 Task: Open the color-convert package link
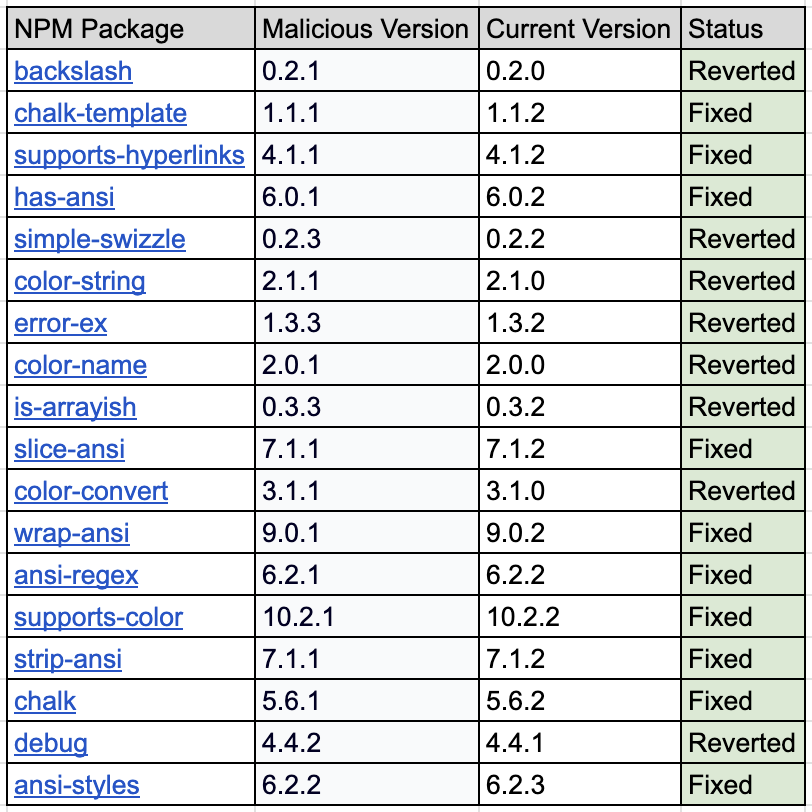(91, 491)
